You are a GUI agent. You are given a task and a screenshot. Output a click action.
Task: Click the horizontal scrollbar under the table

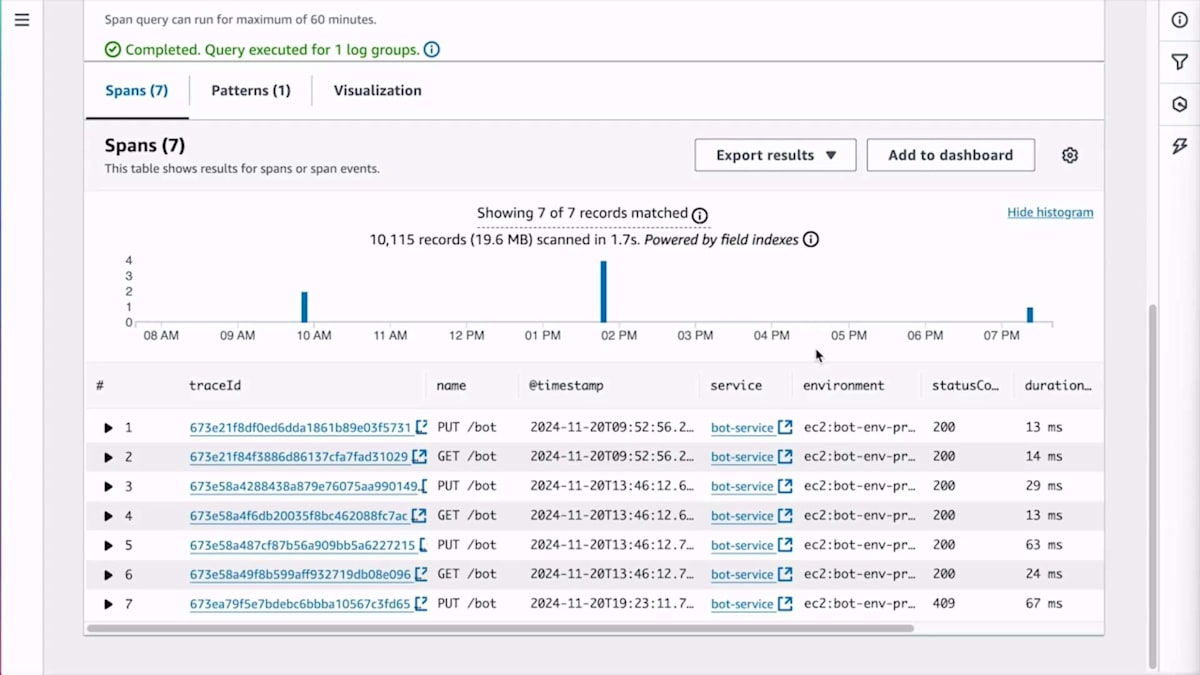(500, 629)
